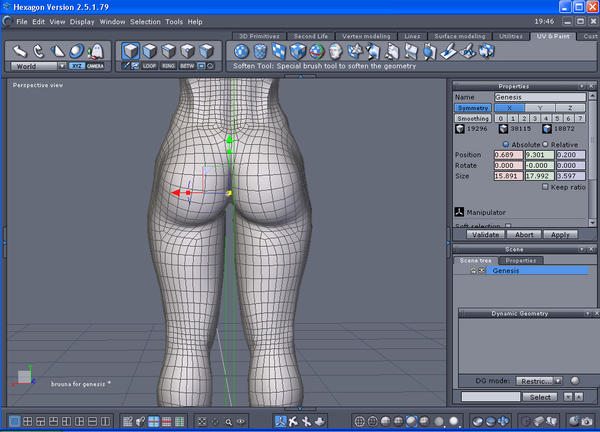The image size is (600, 432).
Task: Select the Relative radio button
Action: point(544,144)
